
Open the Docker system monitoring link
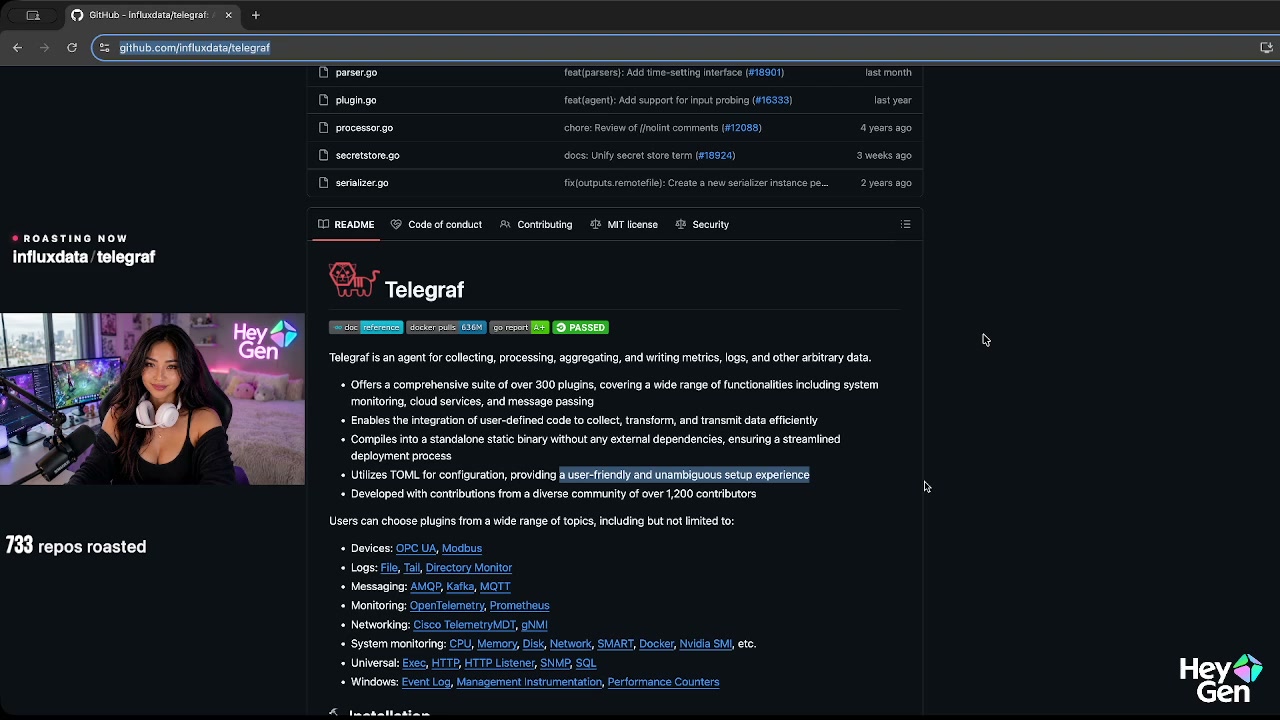coord(656,644)
